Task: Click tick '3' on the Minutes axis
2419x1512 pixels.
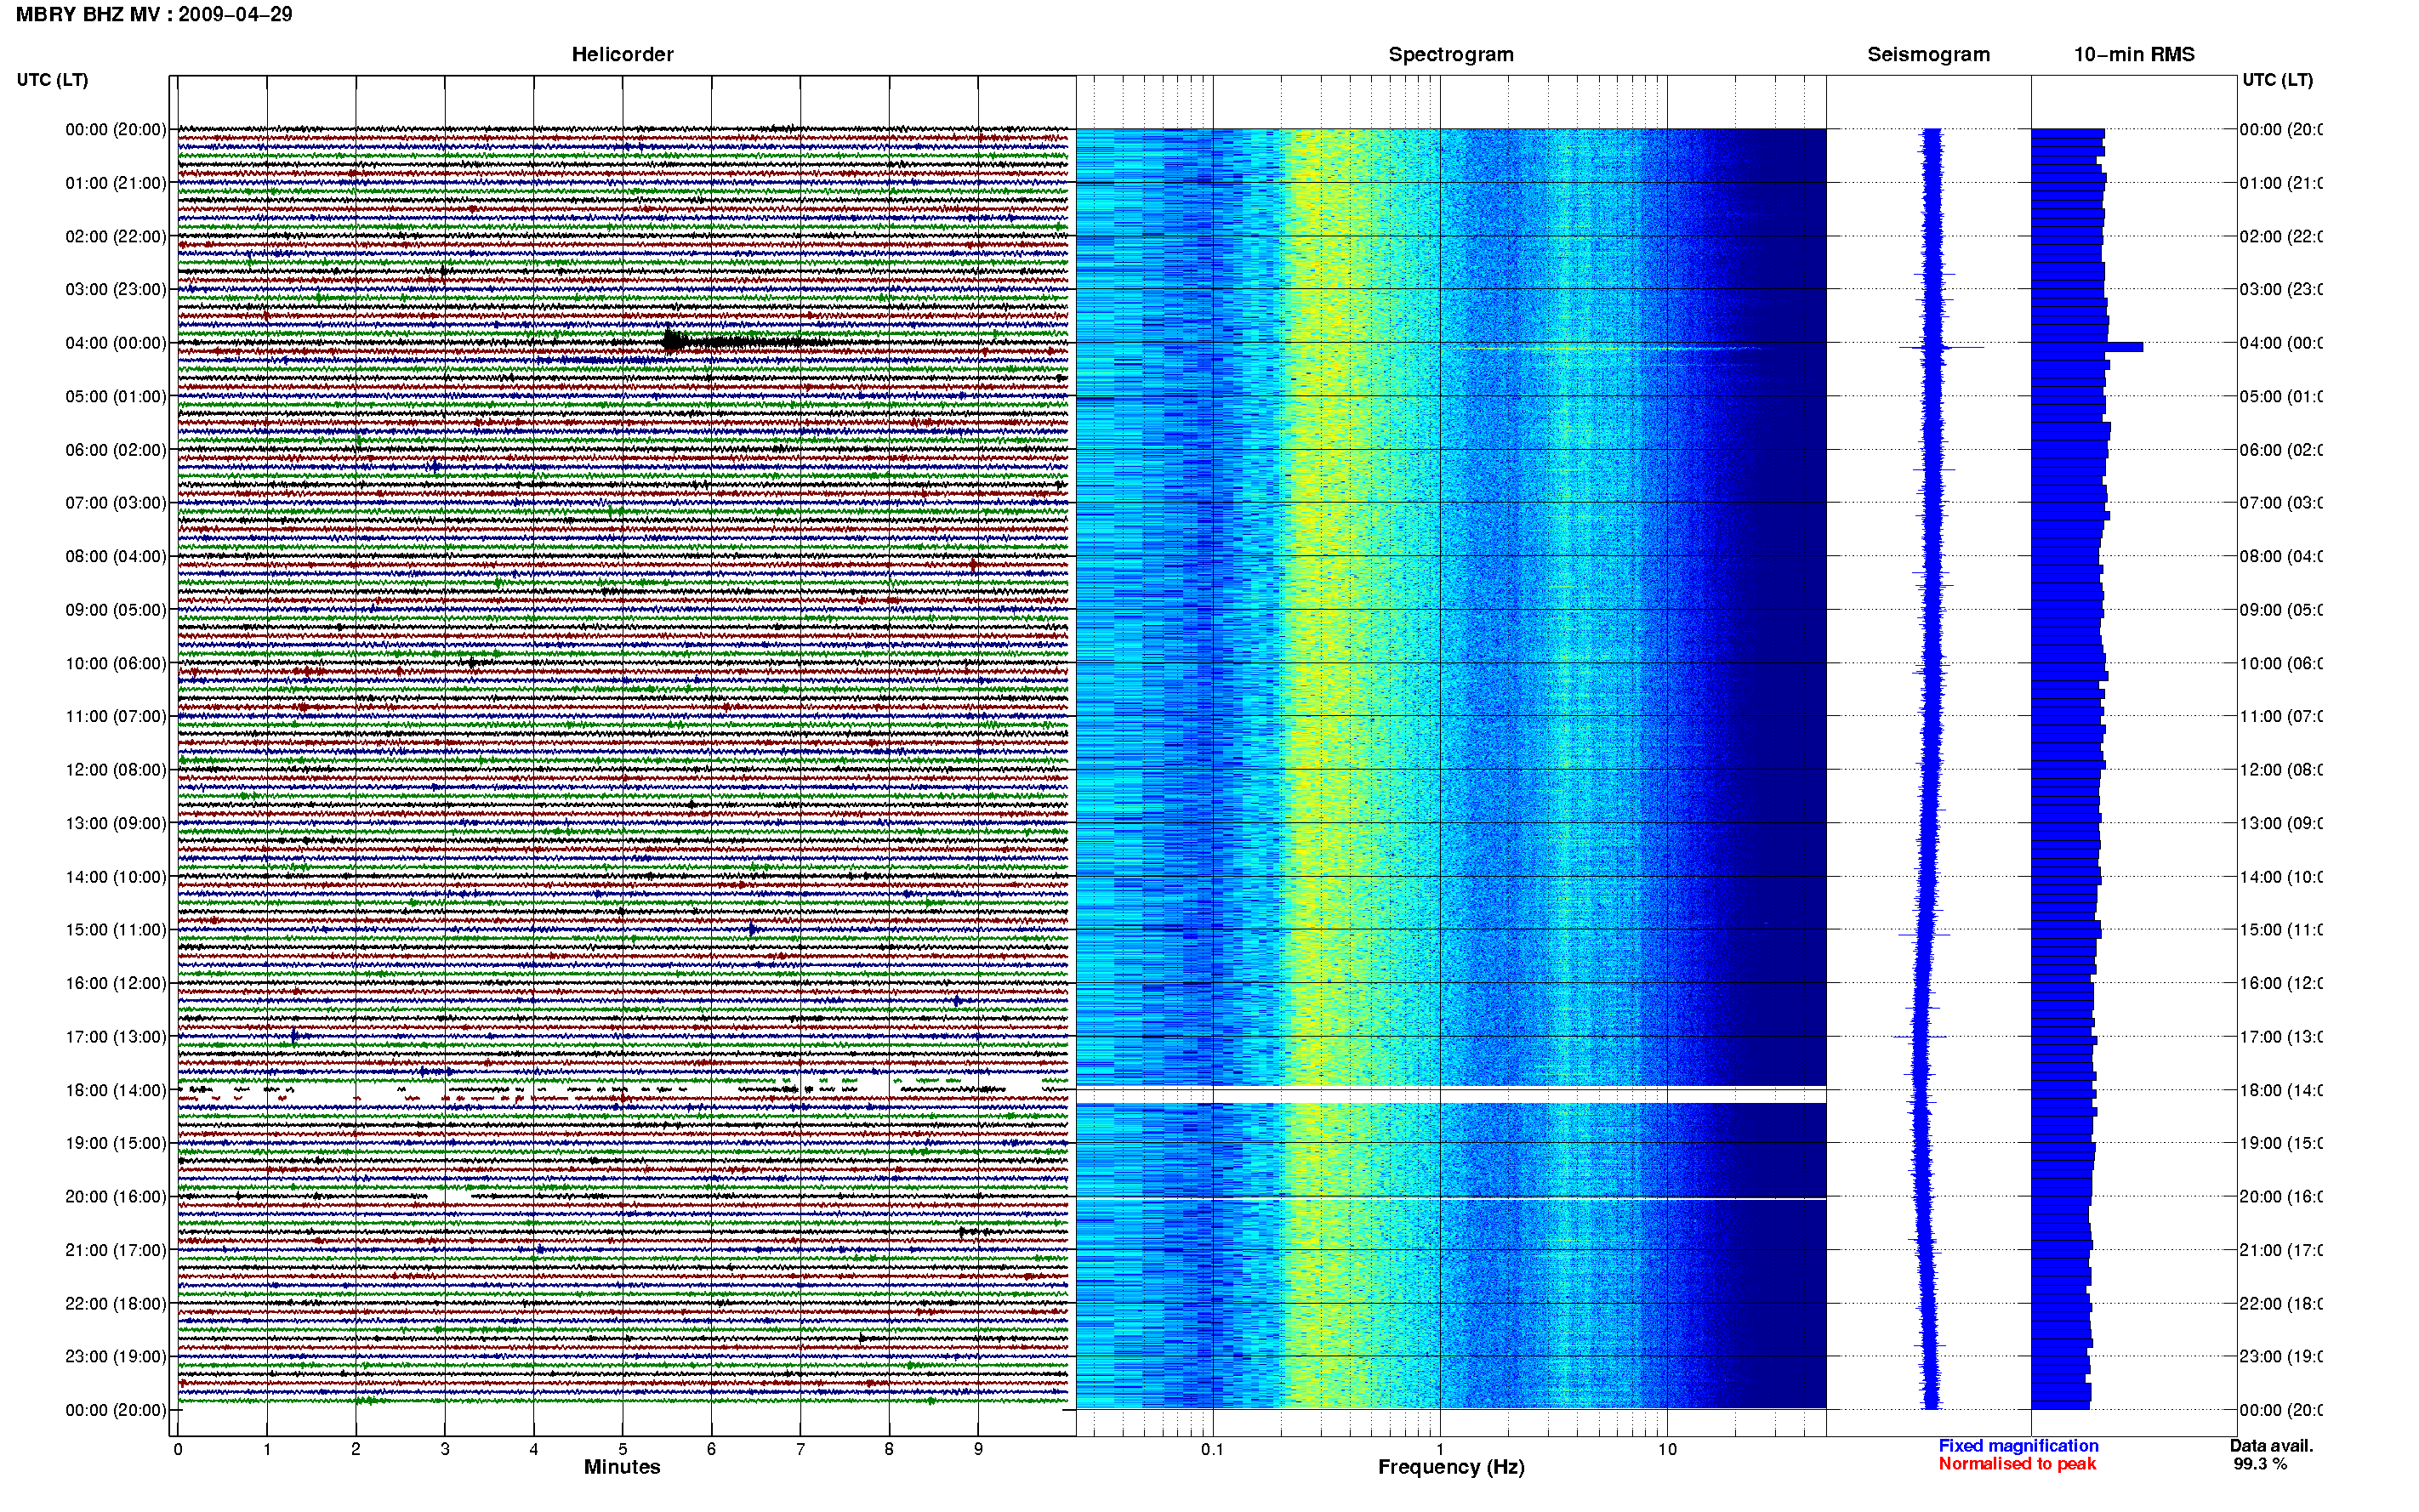Action: tap(445, 1449)
